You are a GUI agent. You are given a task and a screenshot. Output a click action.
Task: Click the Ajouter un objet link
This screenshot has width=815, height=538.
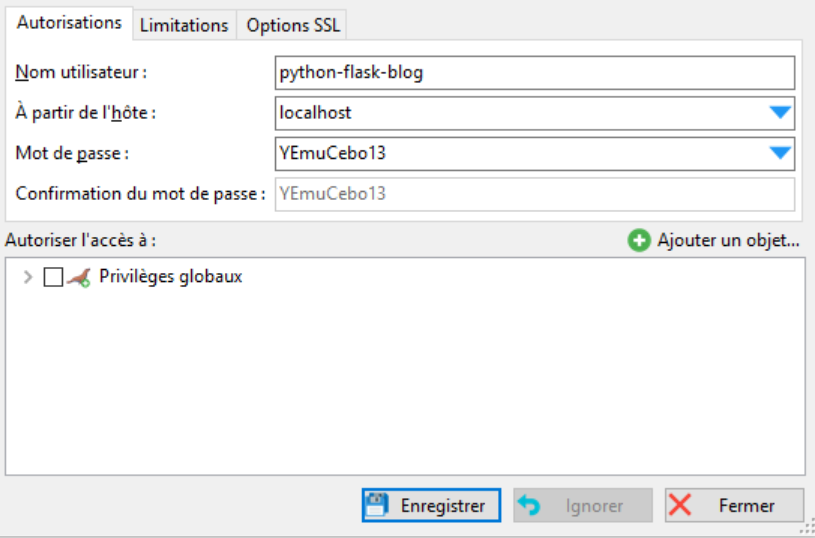coord(728,241)
